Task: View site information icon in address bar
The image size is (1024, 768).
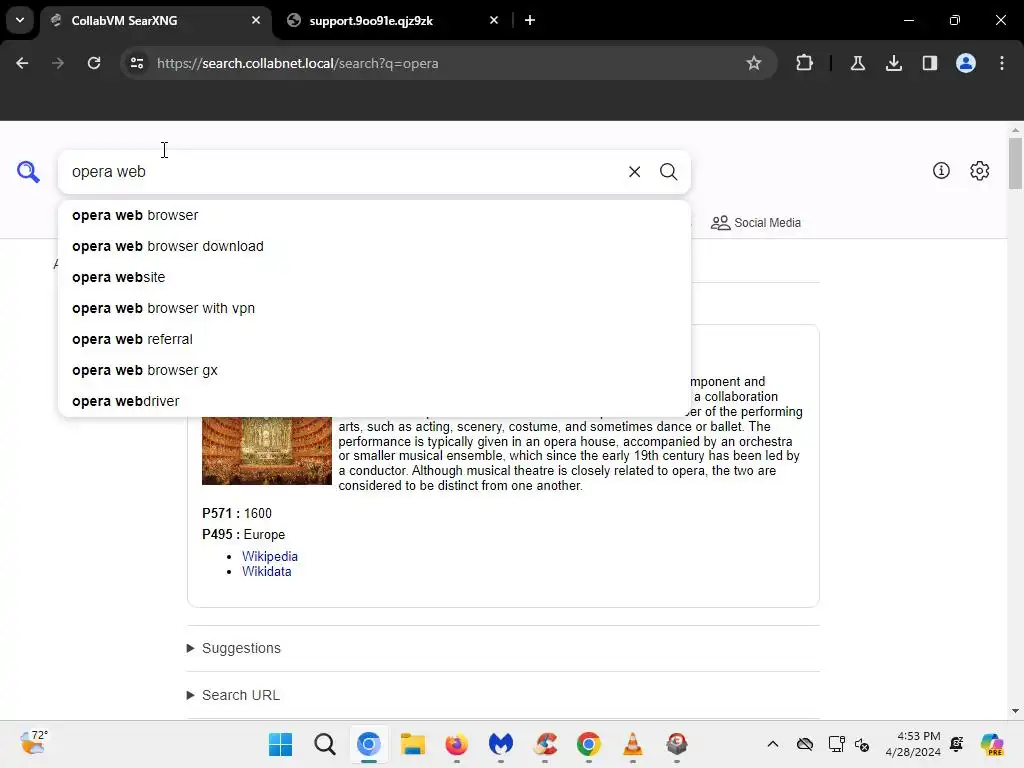Action: pyautogui.click(x=137, y=63)
